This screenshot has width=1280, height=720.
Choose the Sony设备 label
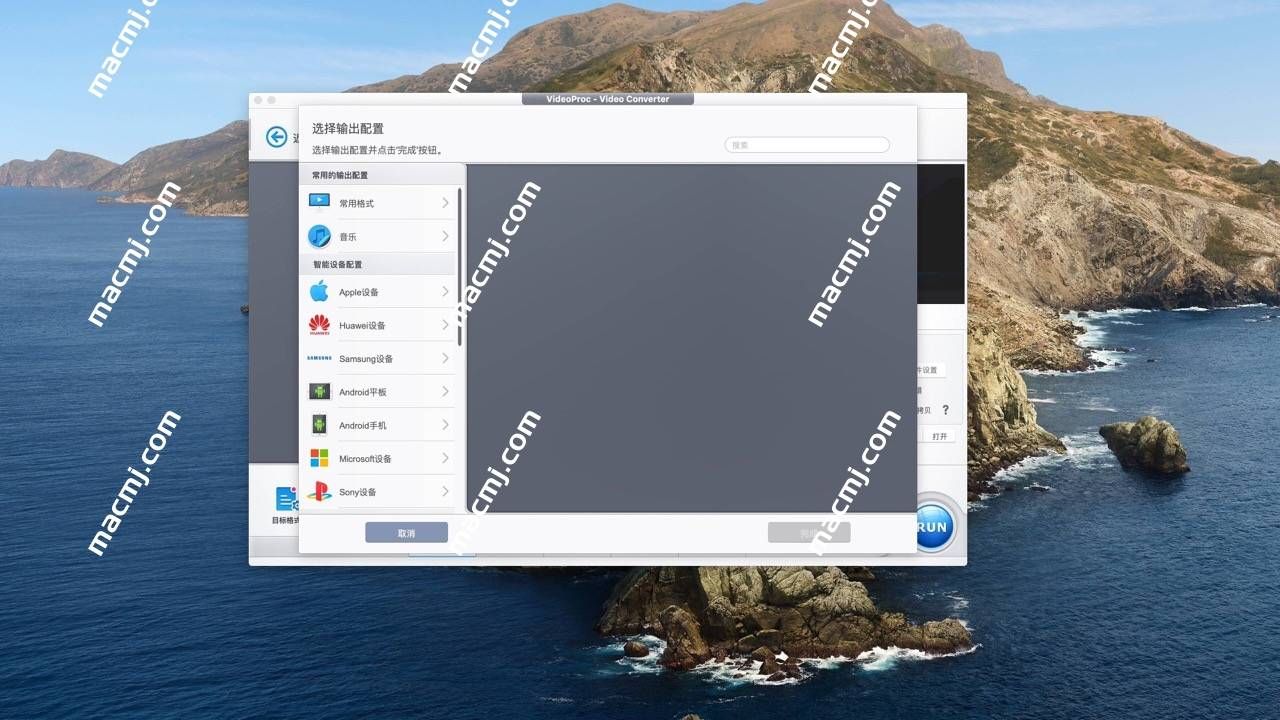tap(358, 492)
